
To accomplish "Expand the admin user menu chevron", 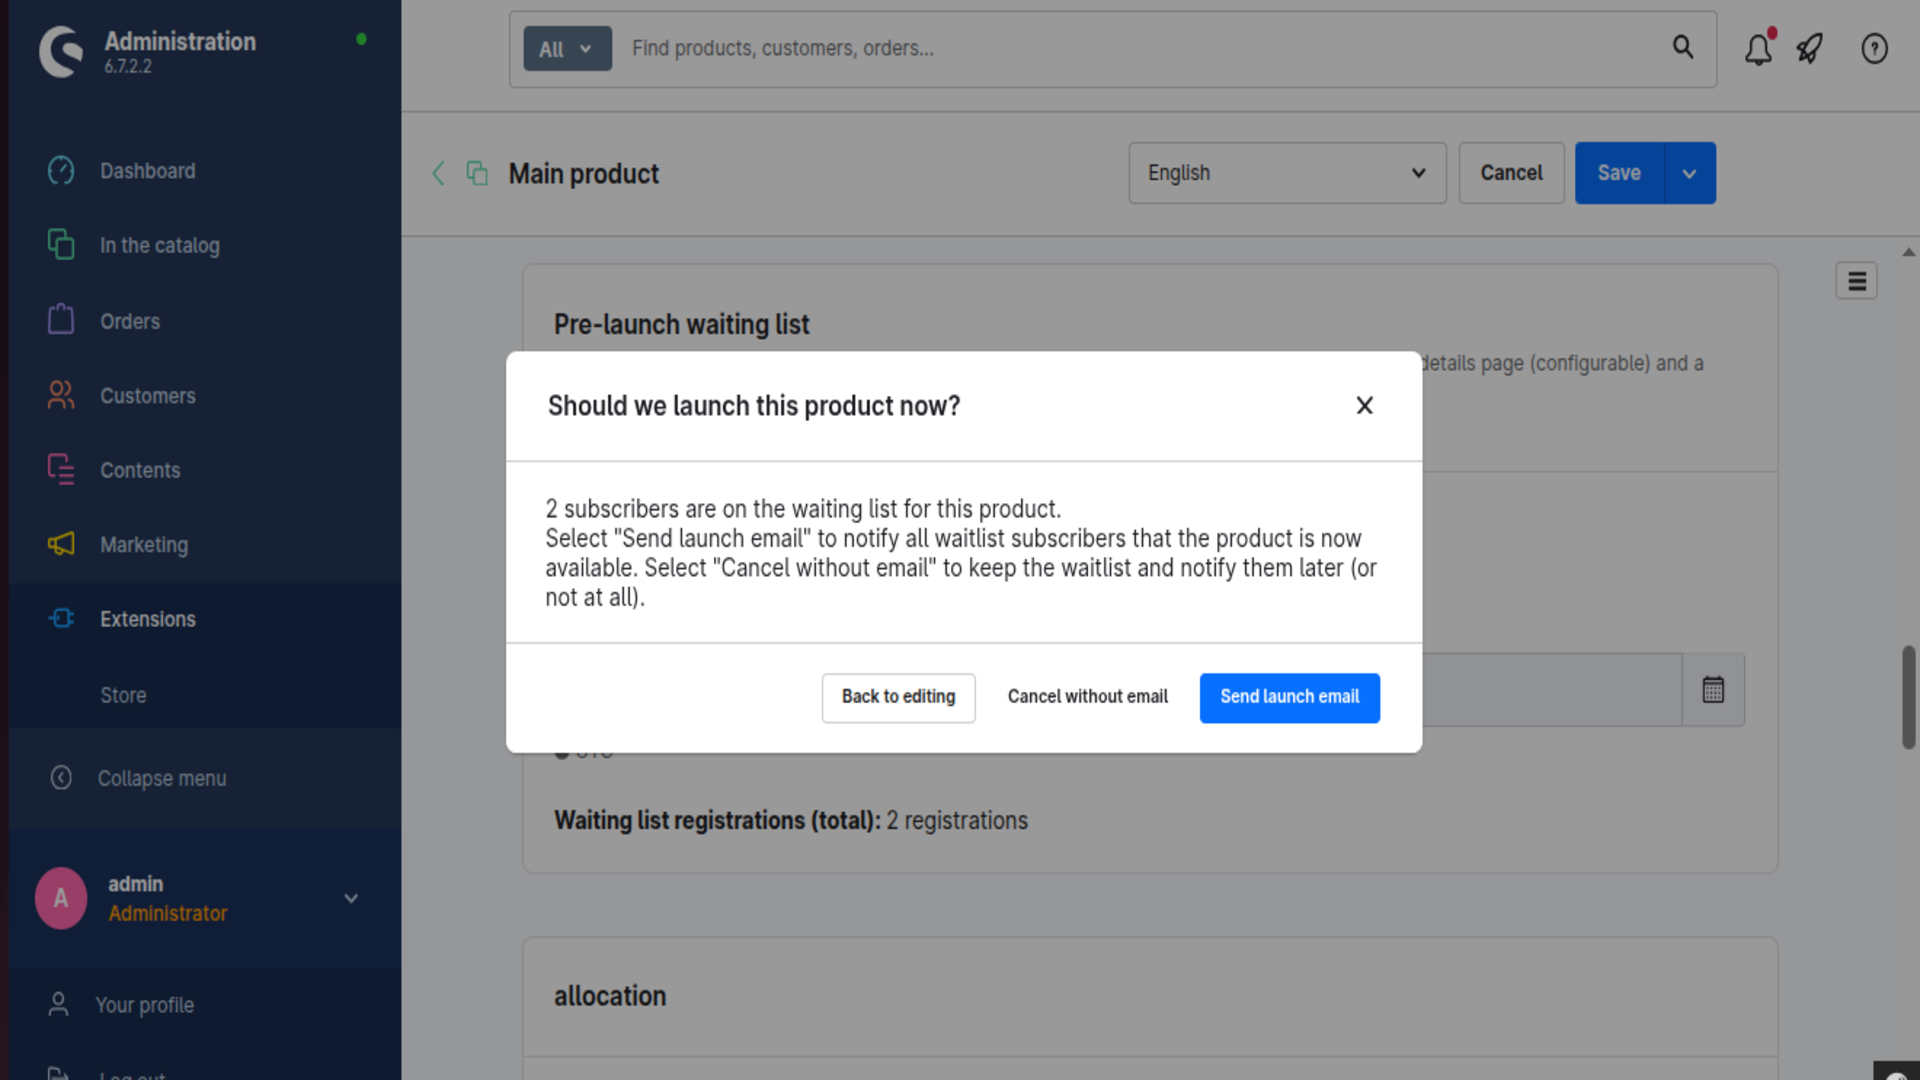I will [x=351, y=898].
